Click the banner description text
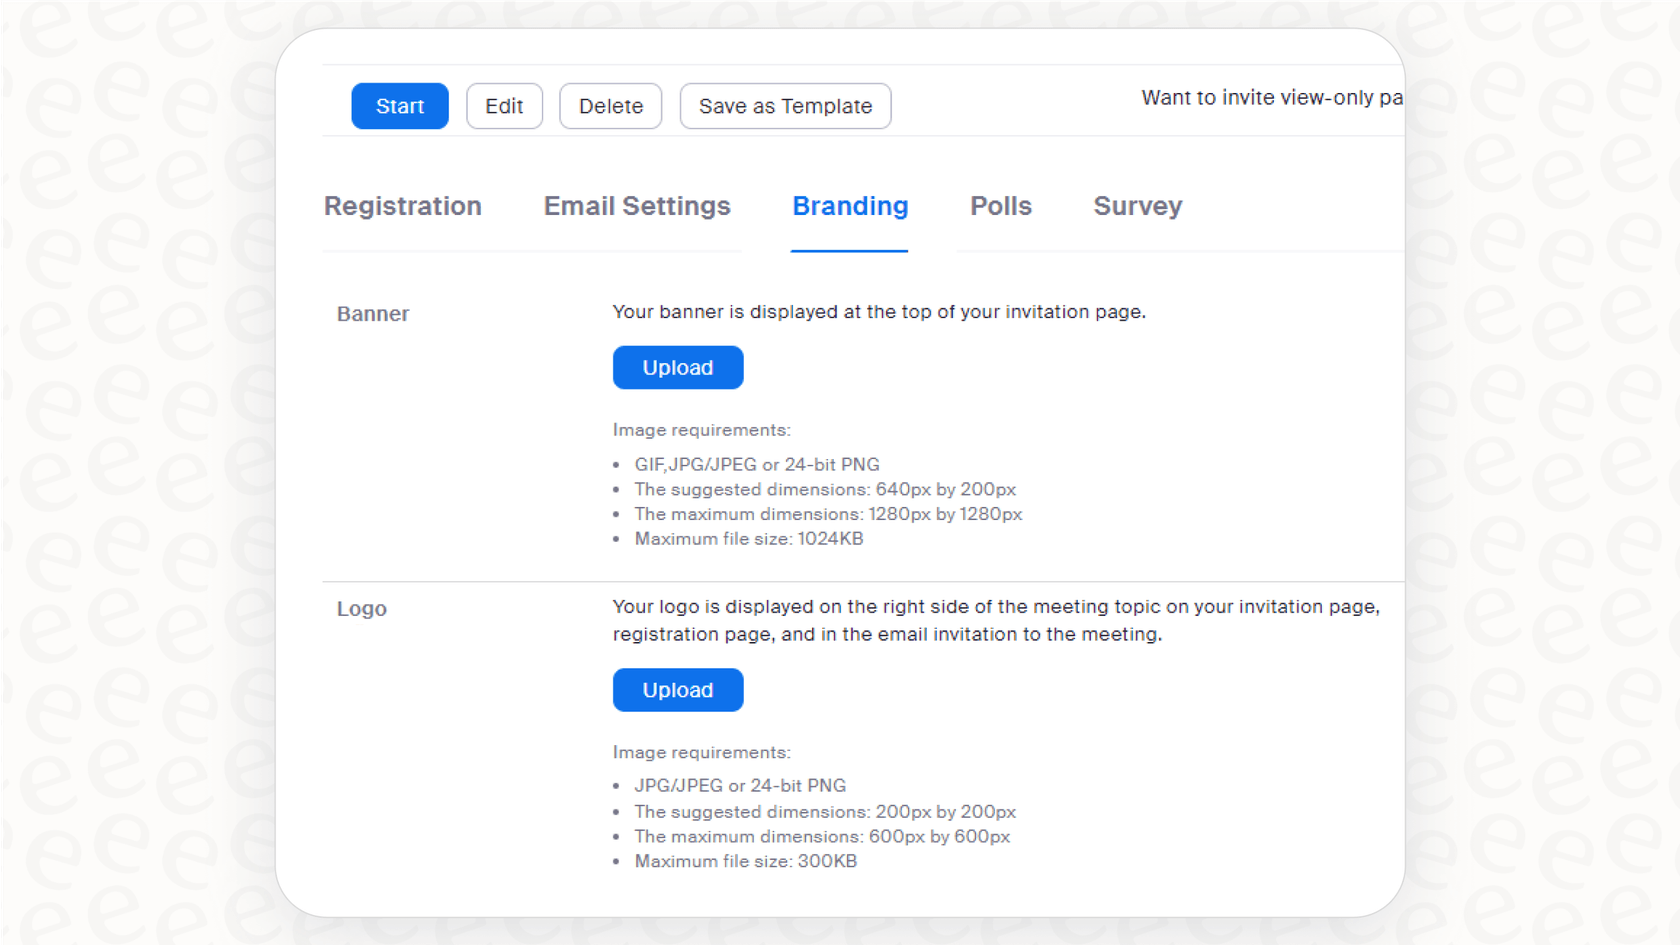 click(879, 312)
